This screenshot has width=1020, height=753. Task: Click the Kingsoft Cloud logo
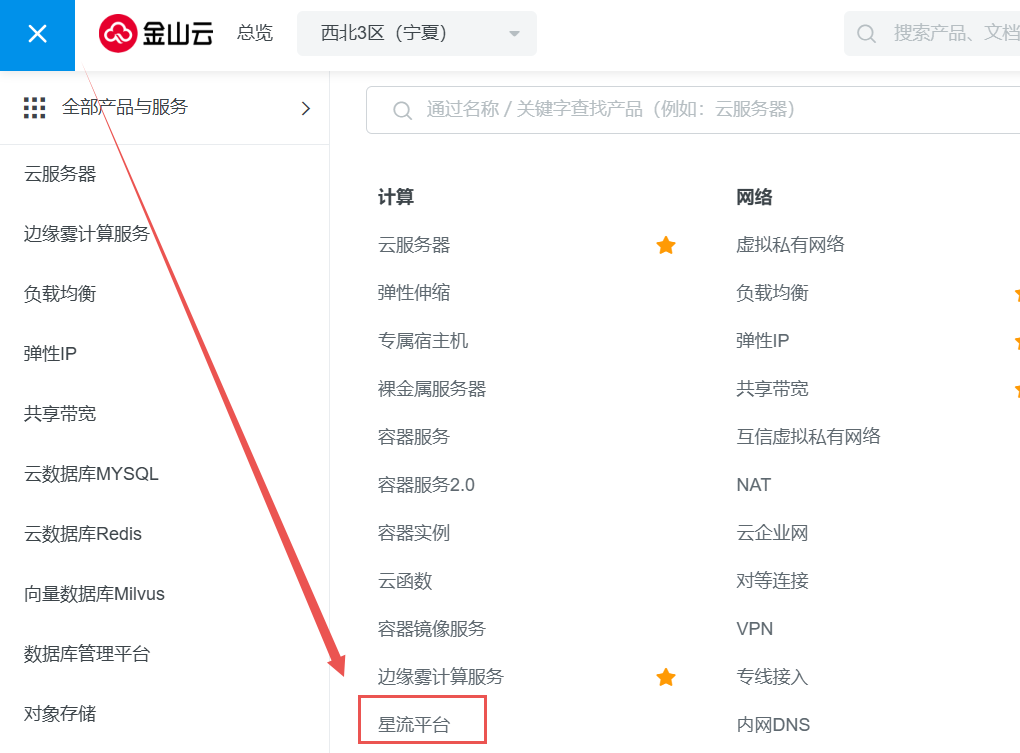point(157,34)
